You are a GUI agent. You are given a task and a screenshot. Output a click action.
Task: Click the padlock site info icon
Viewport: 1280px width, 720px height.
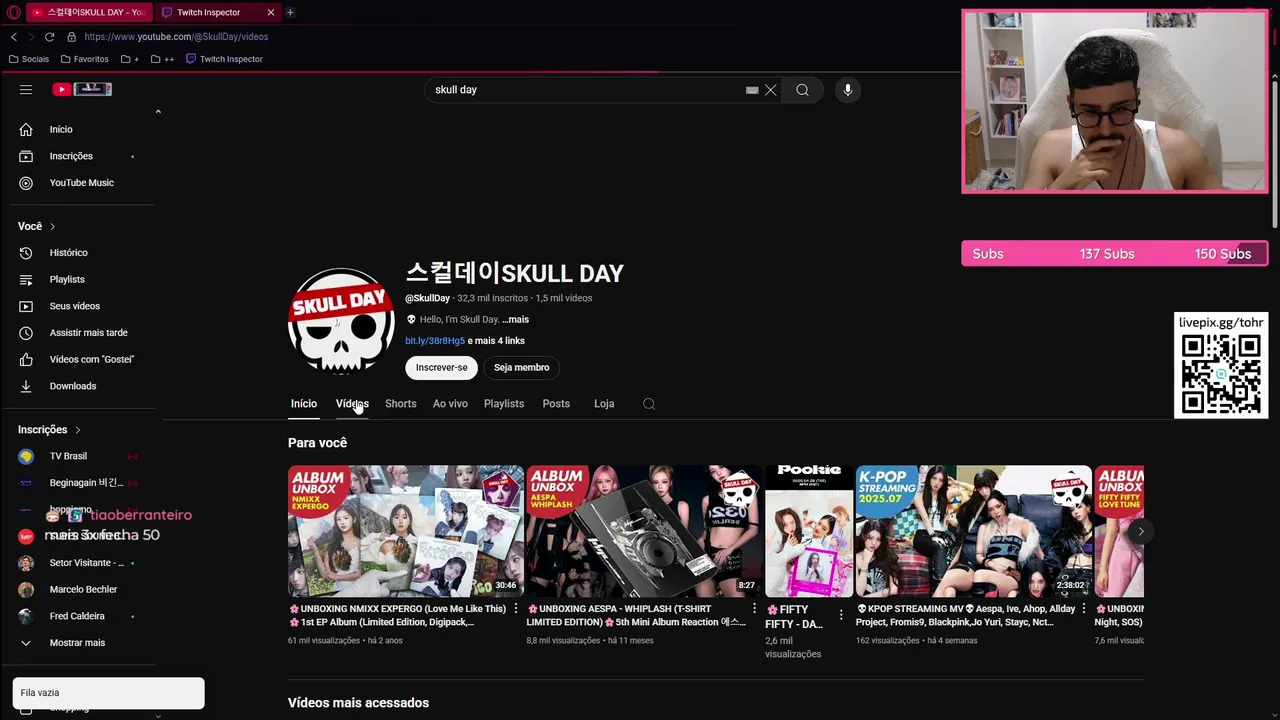click(71, 37)
